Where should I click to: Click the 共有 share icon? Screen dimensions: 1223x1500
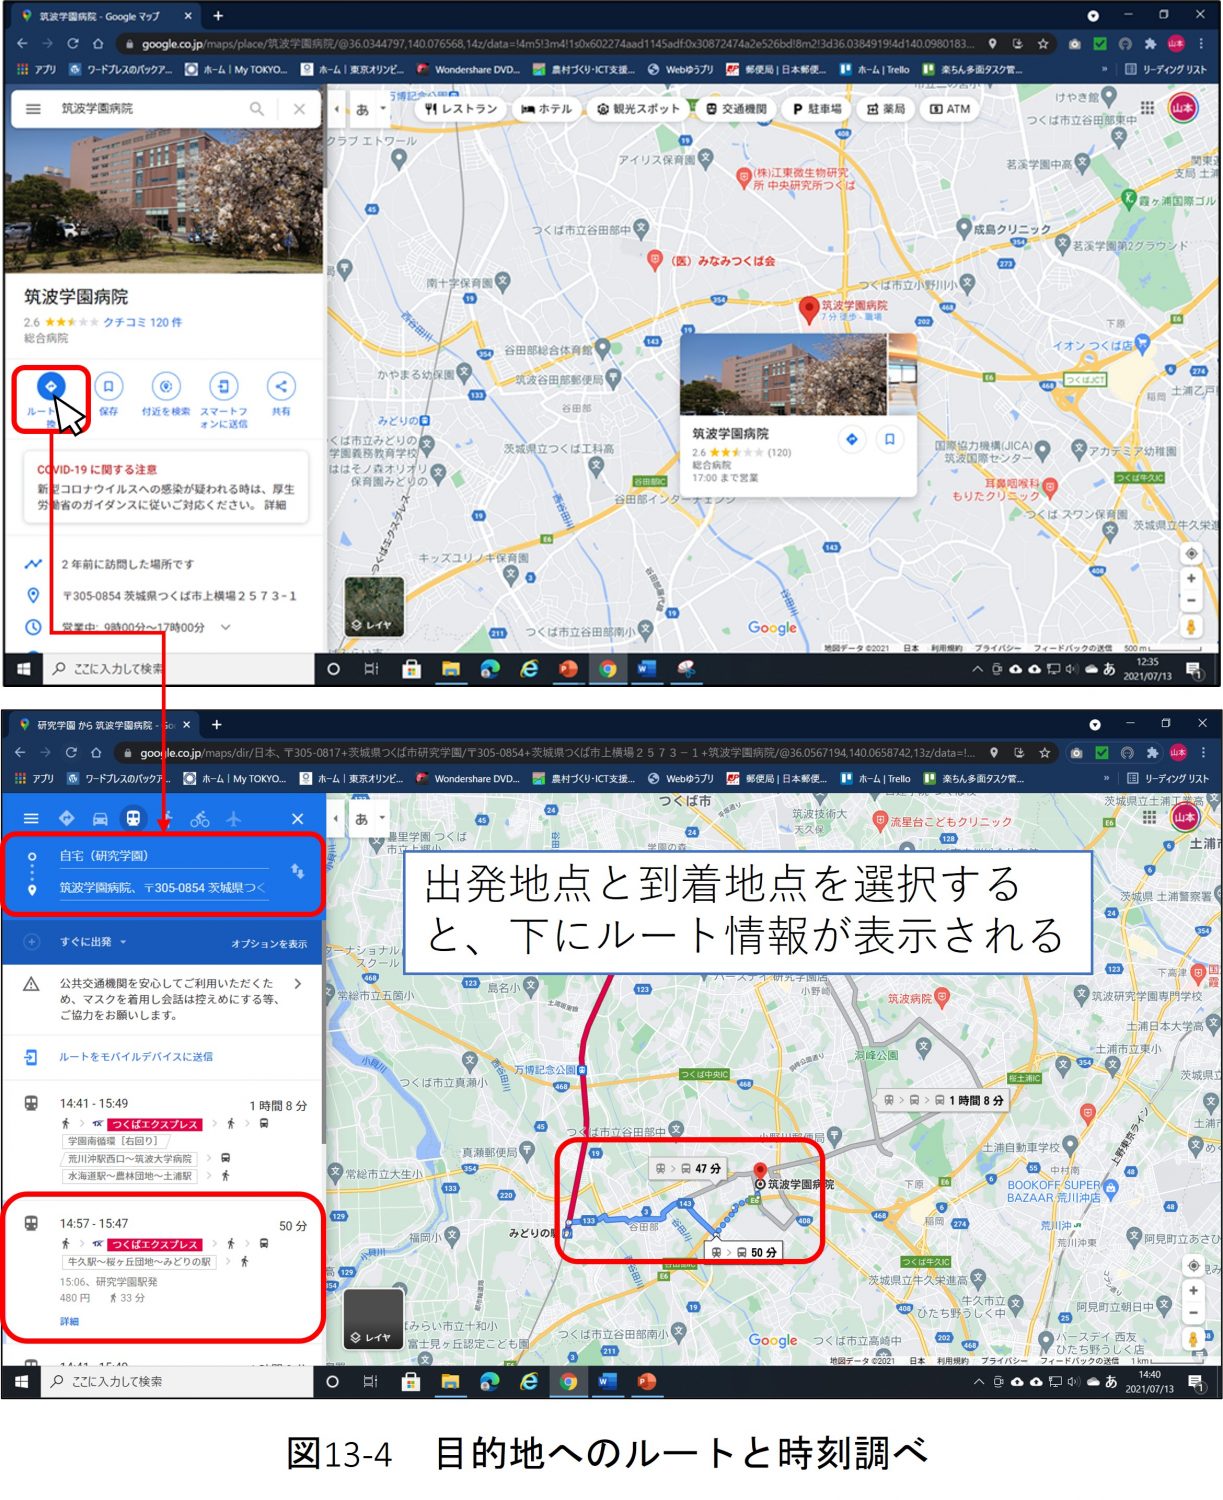click(281, 386)
